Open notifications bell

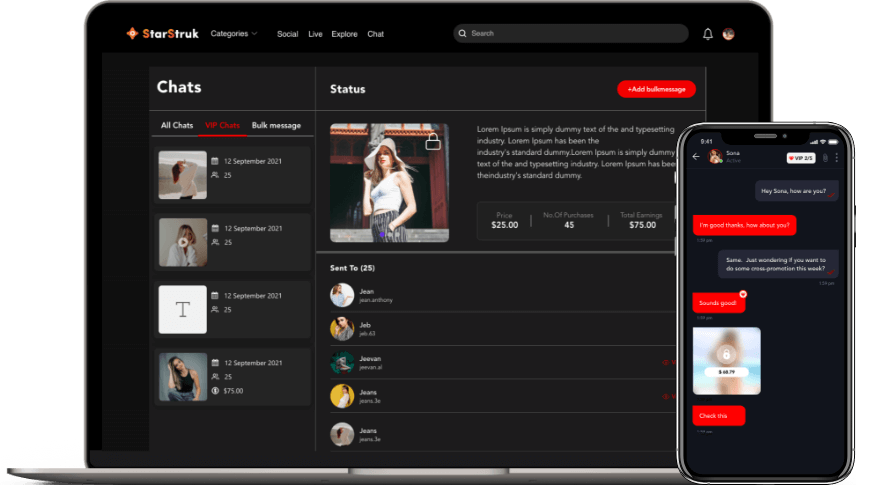coord(707,34)
